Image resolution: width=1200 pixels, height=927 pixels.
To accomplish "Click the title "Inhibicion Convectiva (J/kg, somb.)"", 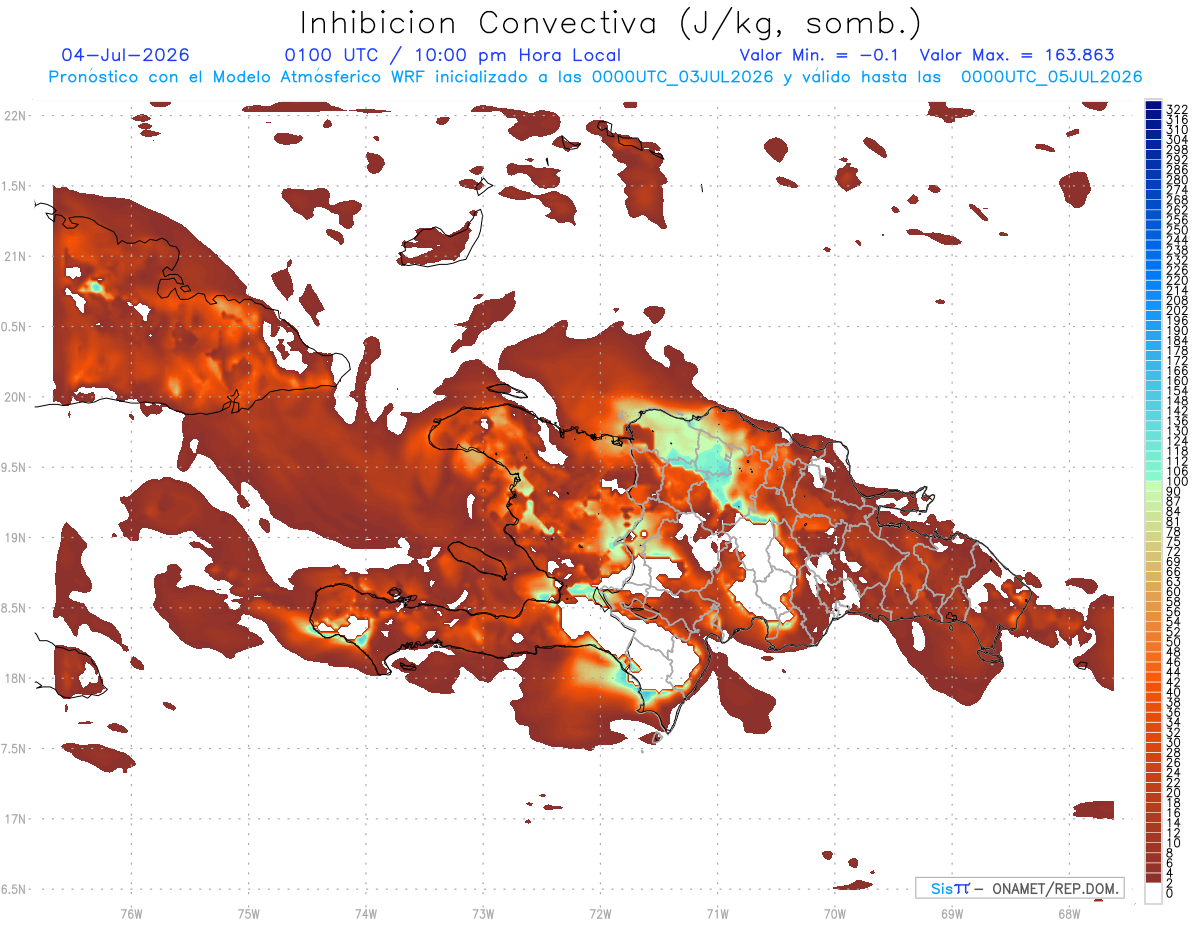I will (611, 23).
